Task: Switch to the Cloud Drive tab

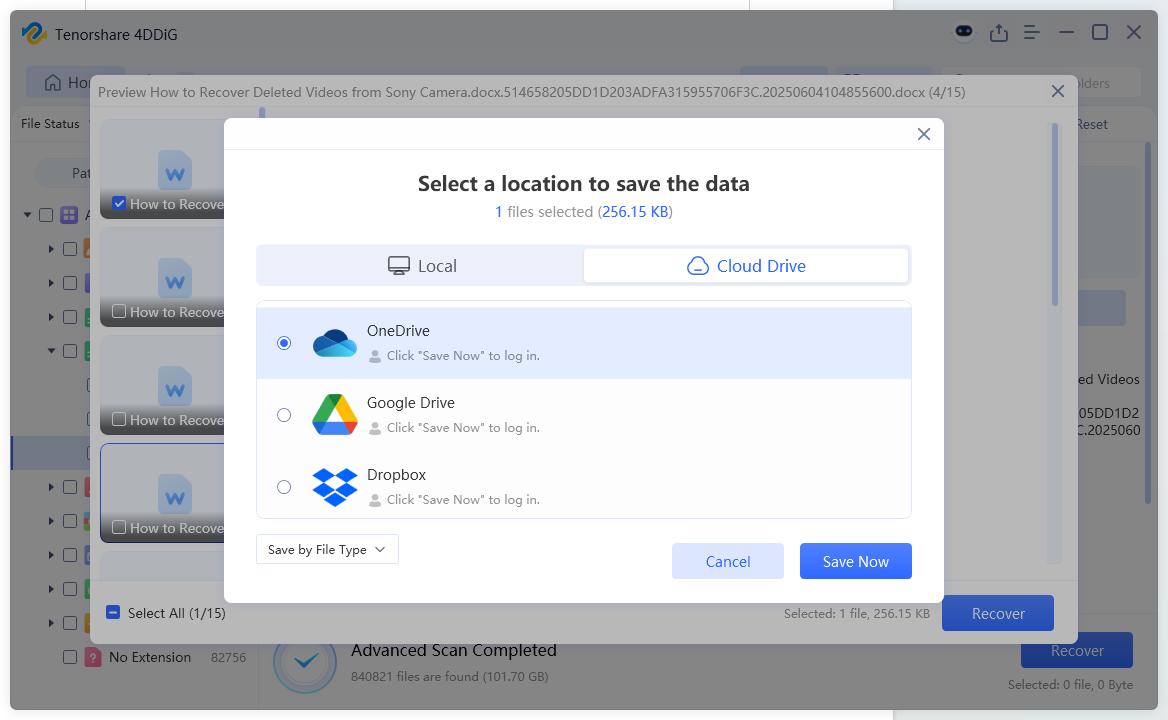Action: tap(746, 266)
